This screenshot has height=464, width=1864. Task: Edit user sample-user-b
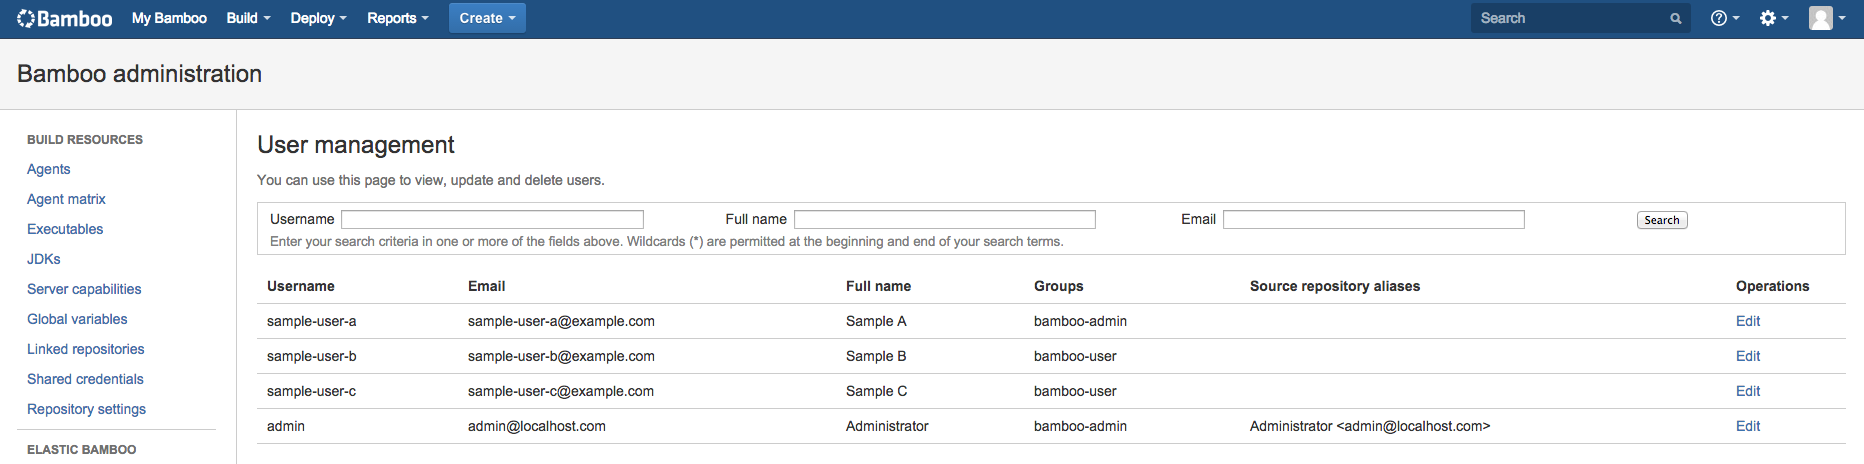click(1748, 356)
